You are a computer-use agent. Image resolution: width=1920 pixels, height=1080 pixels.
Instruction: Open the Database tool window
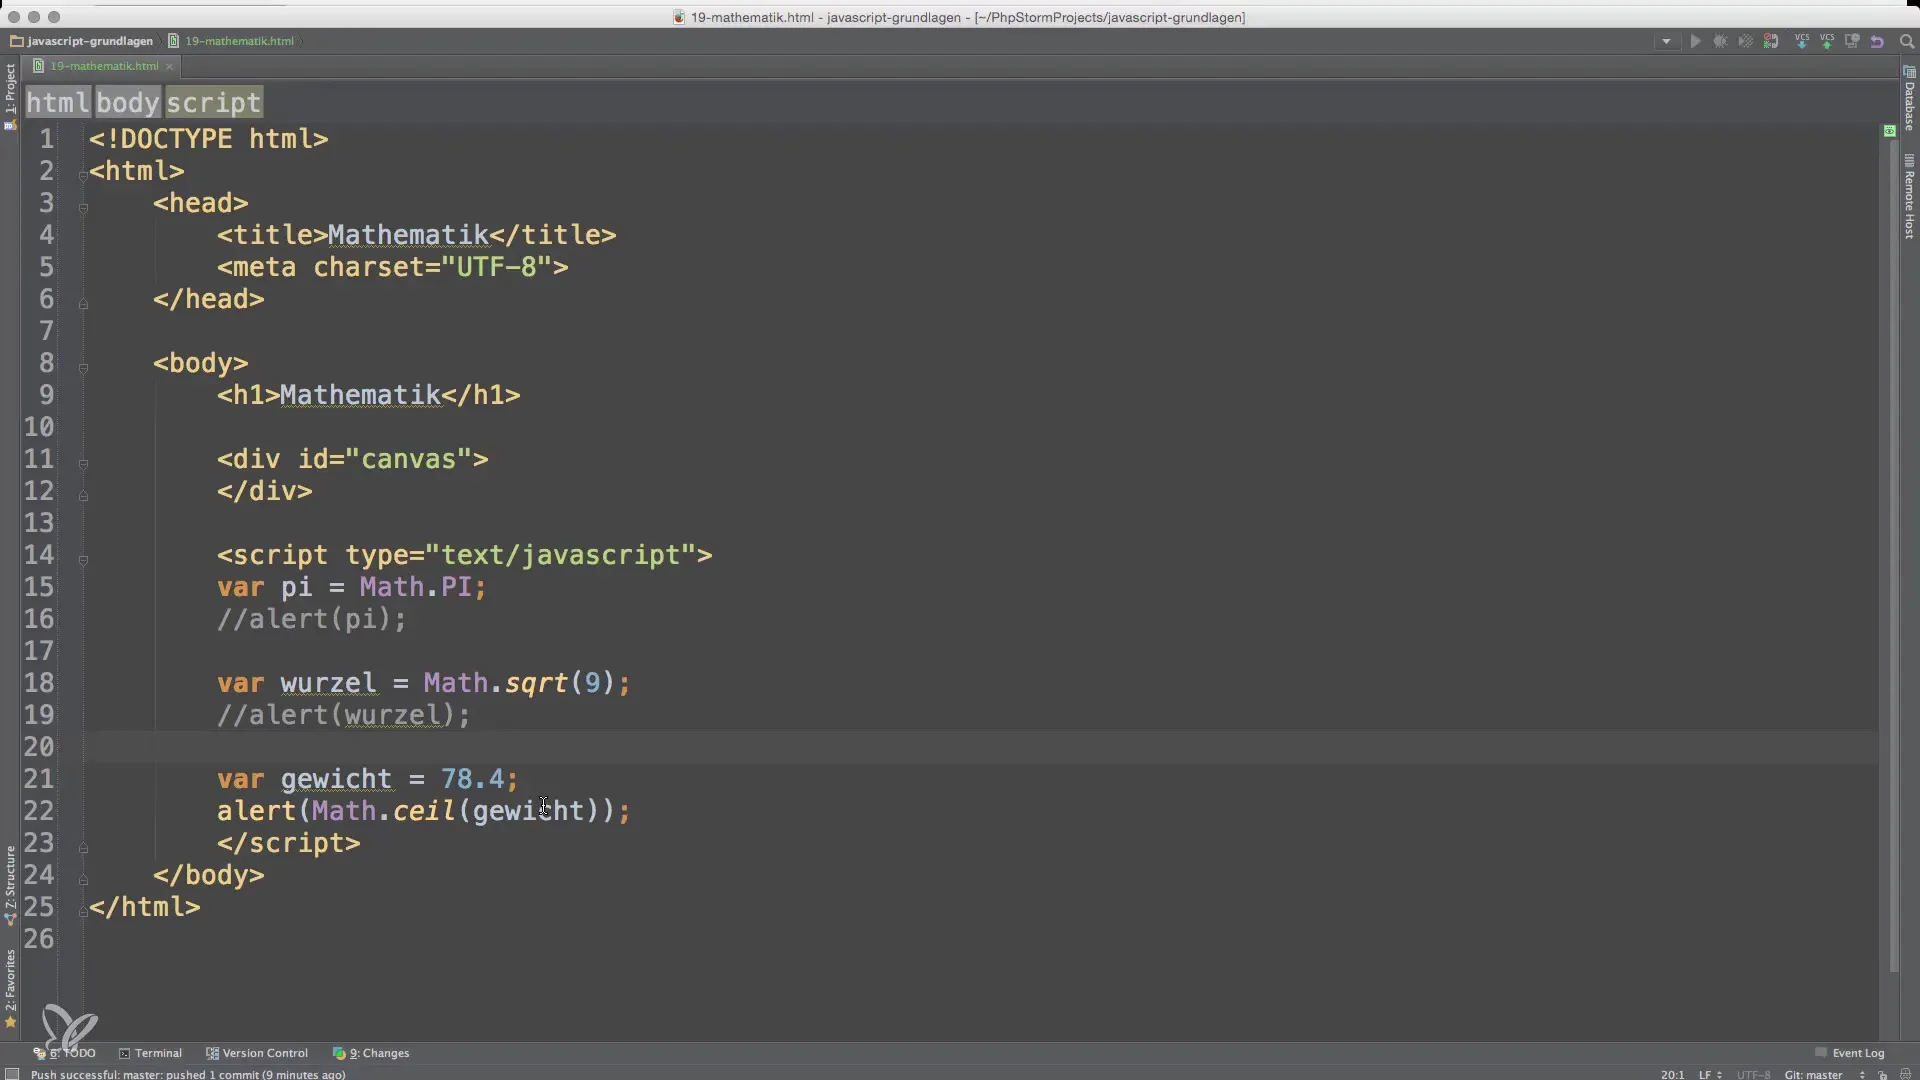tap(1909, 98)
